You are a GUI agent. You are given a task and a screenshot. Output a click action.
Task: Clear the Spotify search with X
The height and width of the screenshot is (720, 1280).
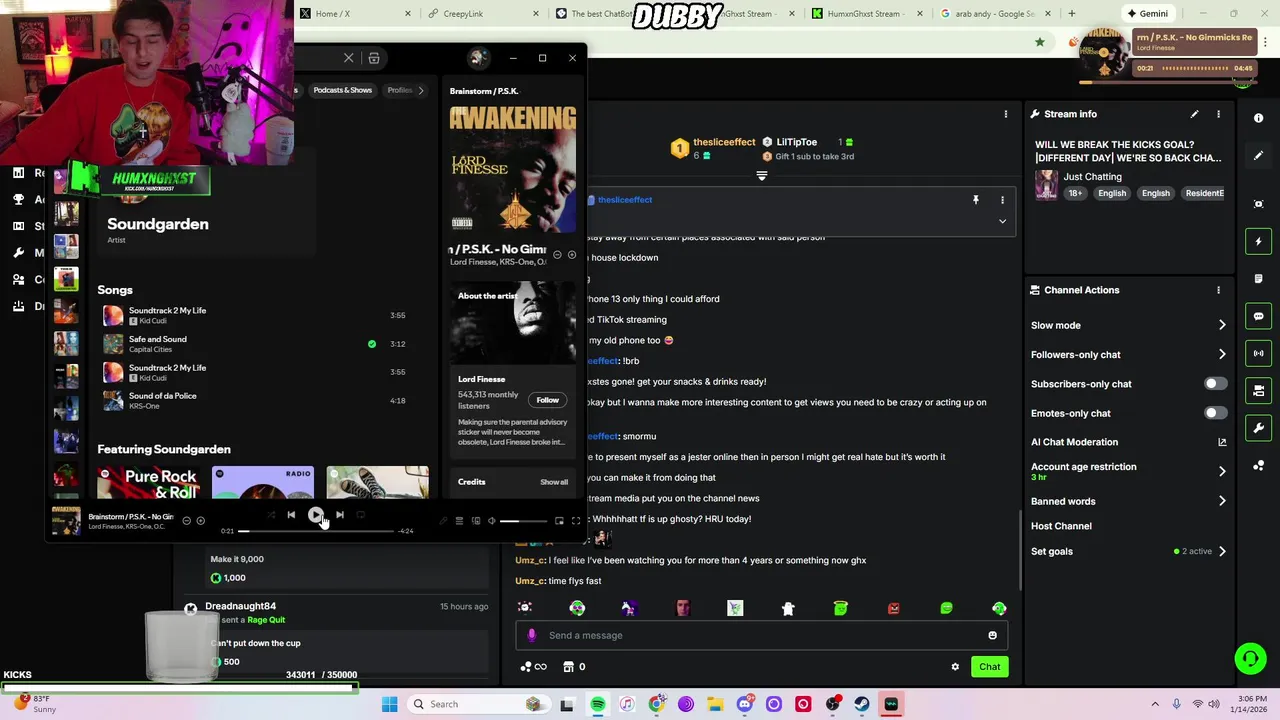tap(349, 58)
